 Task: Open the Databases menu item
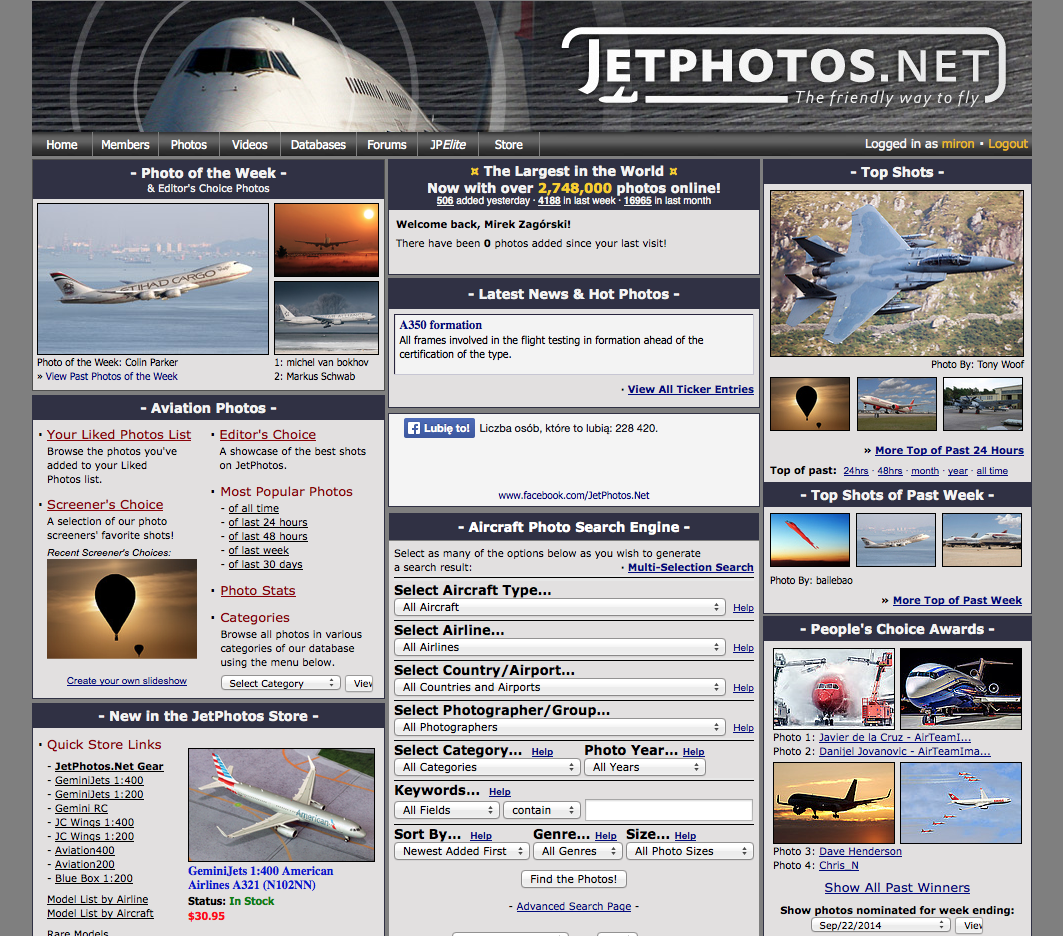pos(318,144)
